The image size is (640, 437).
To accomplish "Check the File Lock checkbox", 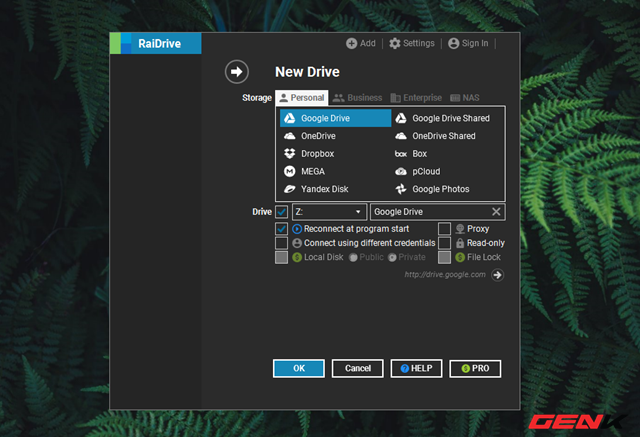I will pos(444,257).
